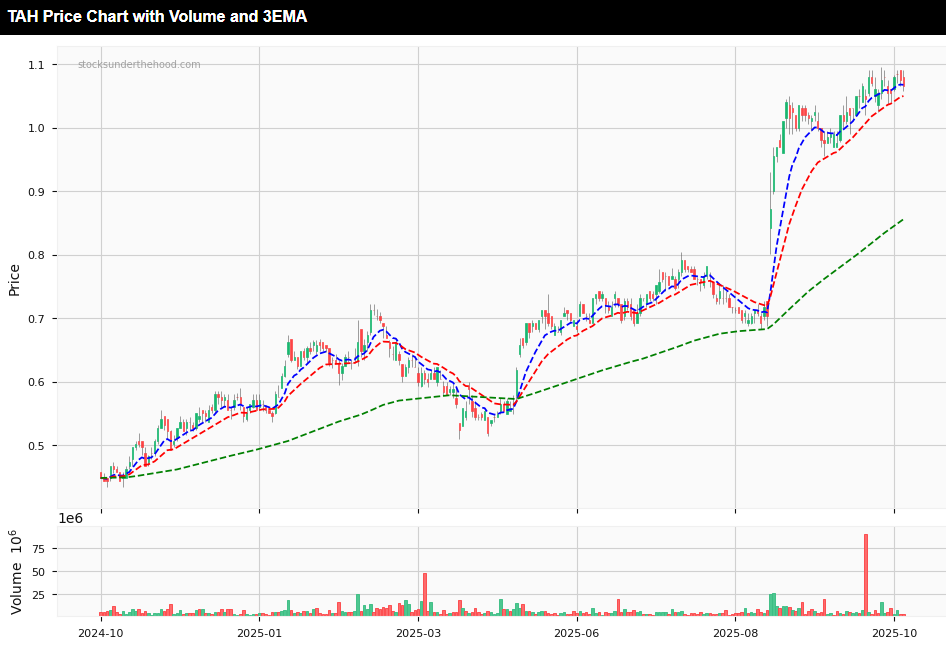Click the 0.5 price tick label

click(x=39, y=443)
